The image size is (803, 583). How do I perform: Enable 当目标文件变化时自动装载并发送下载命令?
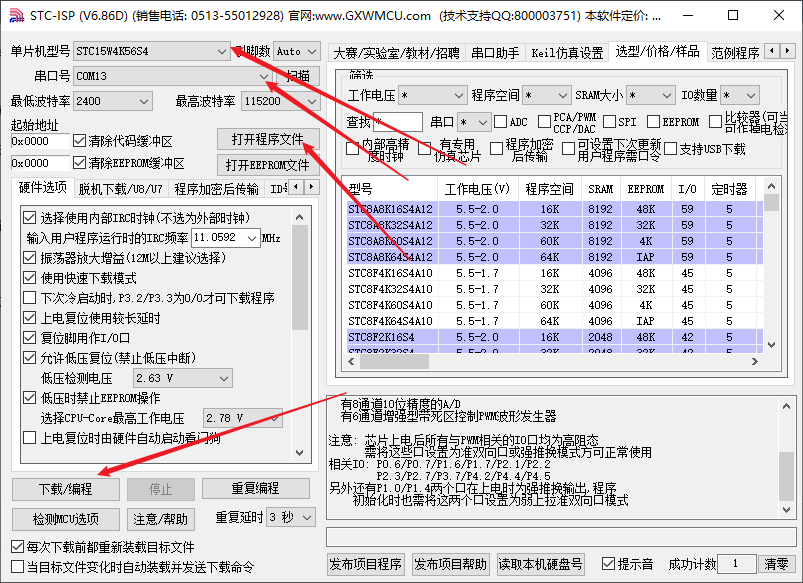[18, 567]
